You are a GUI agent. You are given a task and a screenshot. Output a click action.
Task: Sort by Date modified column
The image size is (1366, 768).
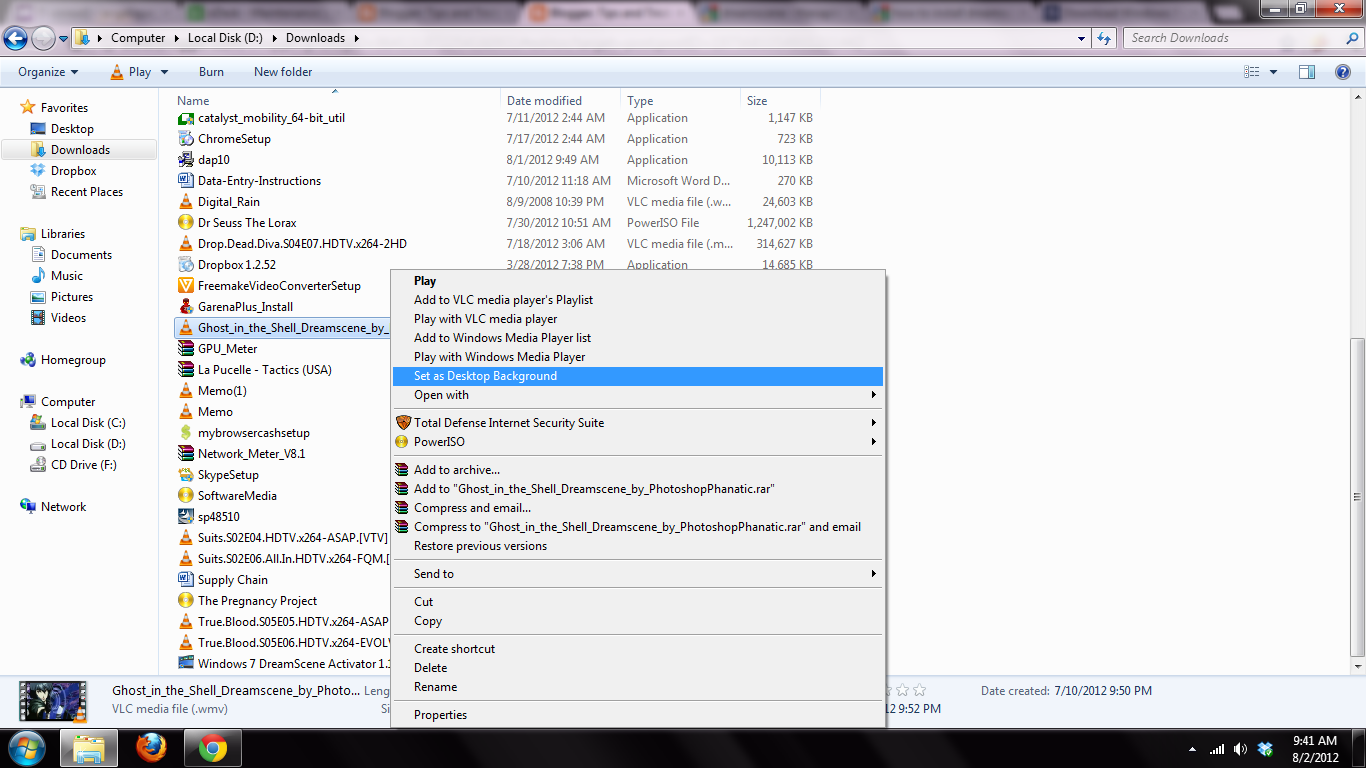point(544,101)
